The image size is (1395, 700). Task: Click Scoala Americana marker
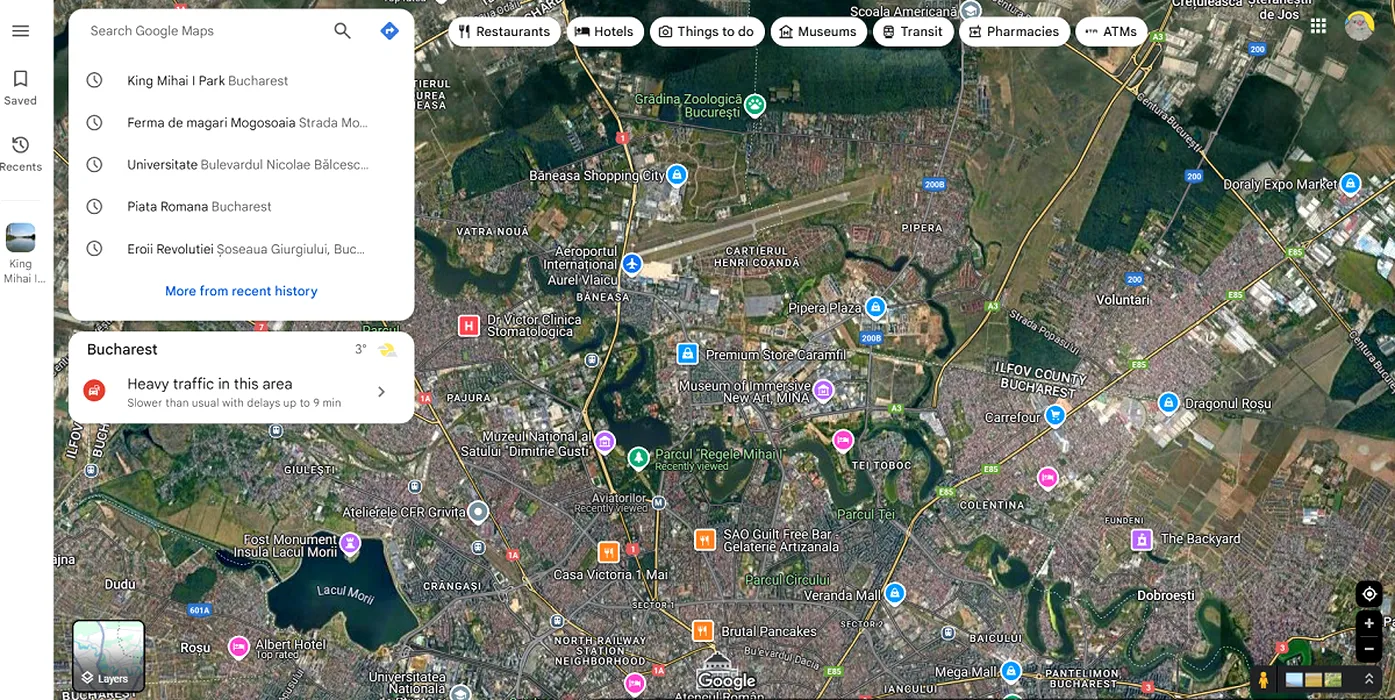pyautogui.click(x=971, y=10)
